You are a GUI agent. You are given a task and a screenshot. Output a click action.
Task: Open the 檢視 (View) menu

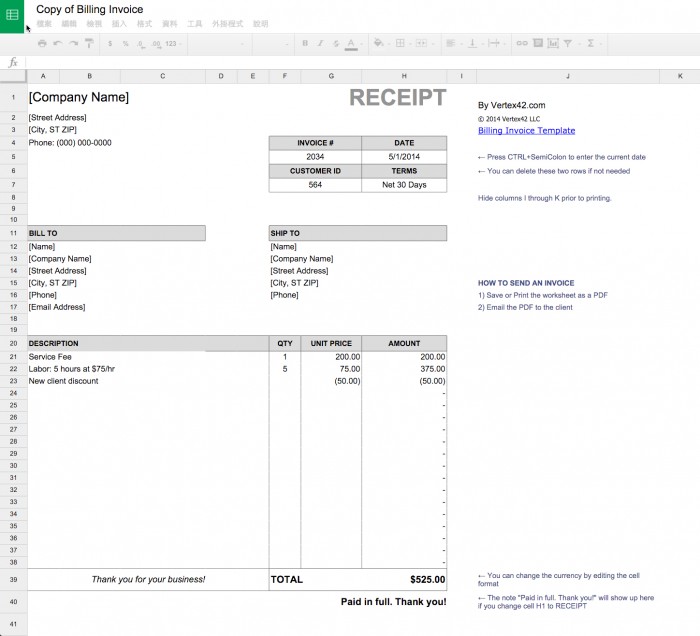94,24
